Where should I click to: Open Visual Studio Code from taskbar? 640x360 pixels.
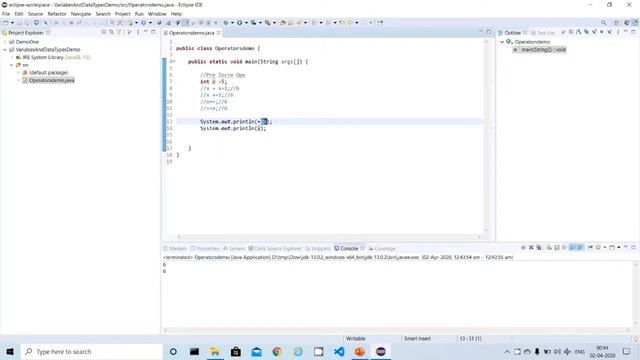339,351
